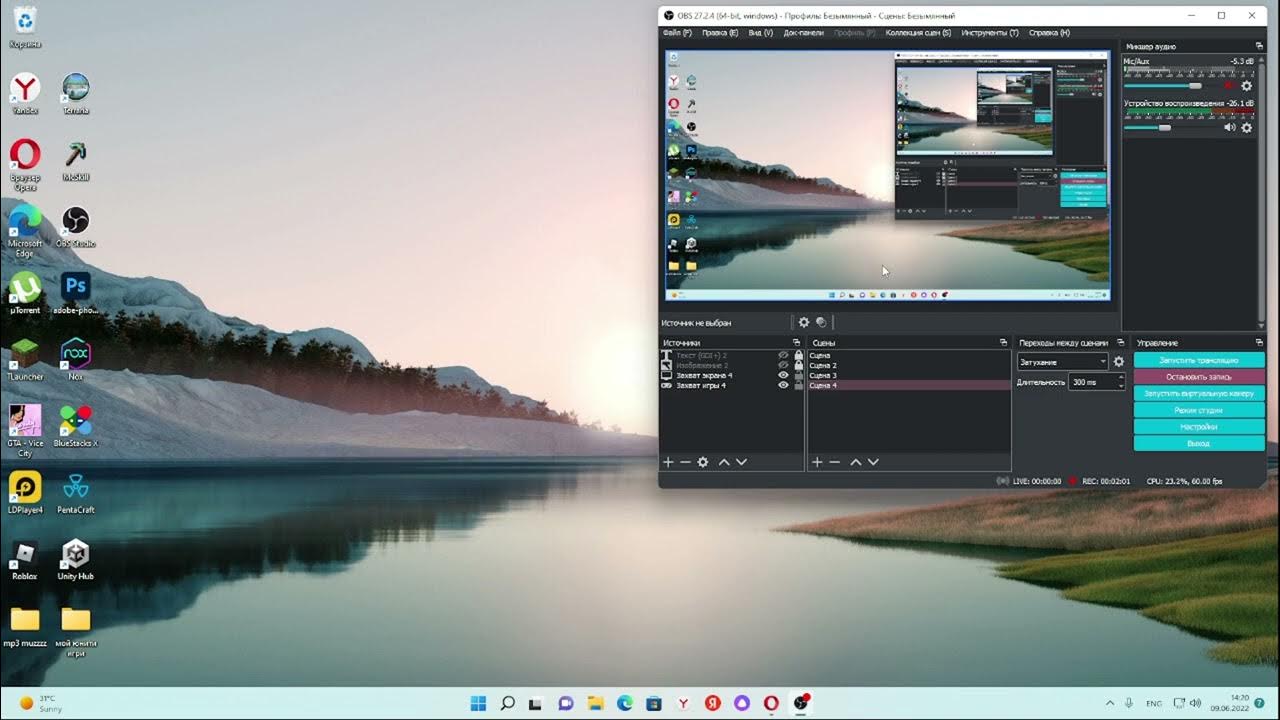Screen dimensions: 1280x720
Task: Decrease Длительность with the down arrow
Action: click(1121, 386)
